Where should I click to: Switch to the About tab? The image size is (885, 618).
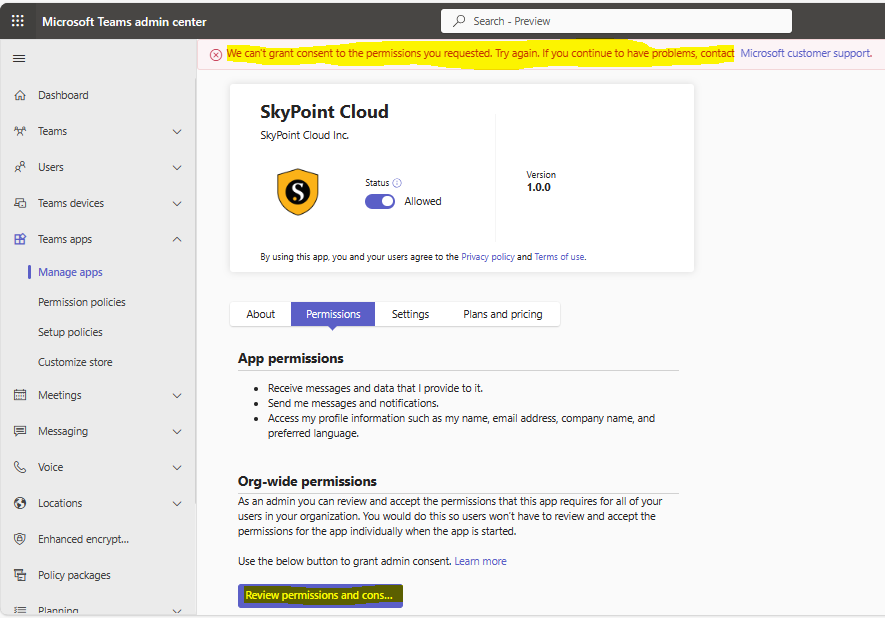pyautogui.click(x=260, y=314)
